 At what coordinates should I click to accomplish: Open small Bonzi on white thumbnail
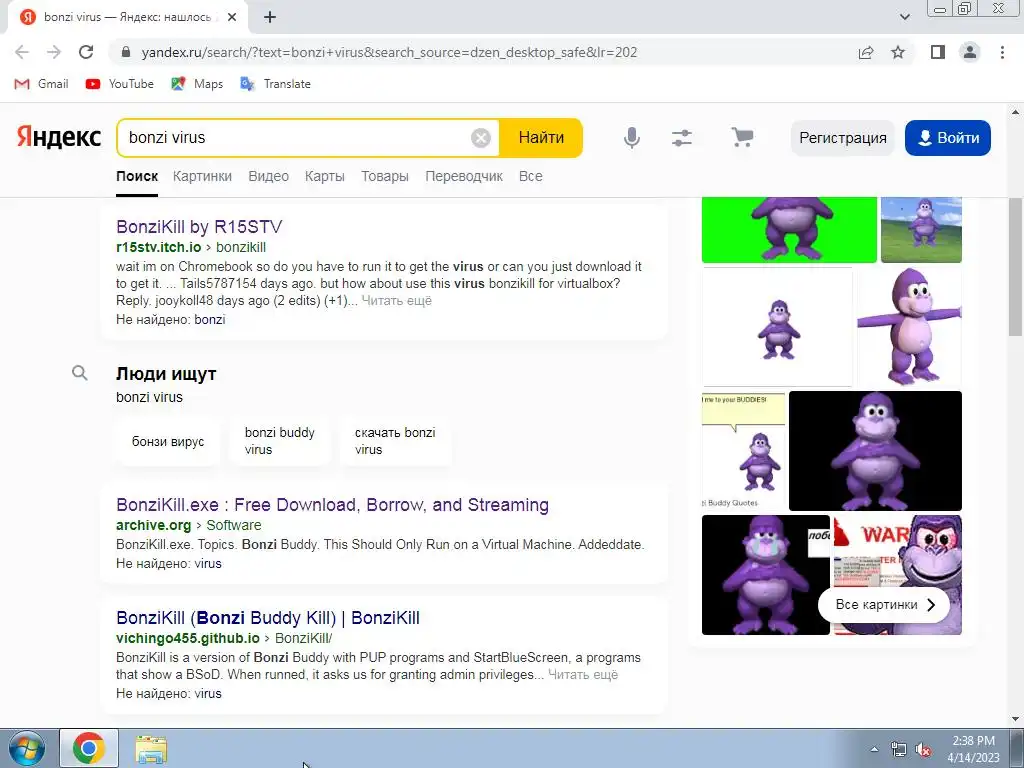tap(777, 327)
